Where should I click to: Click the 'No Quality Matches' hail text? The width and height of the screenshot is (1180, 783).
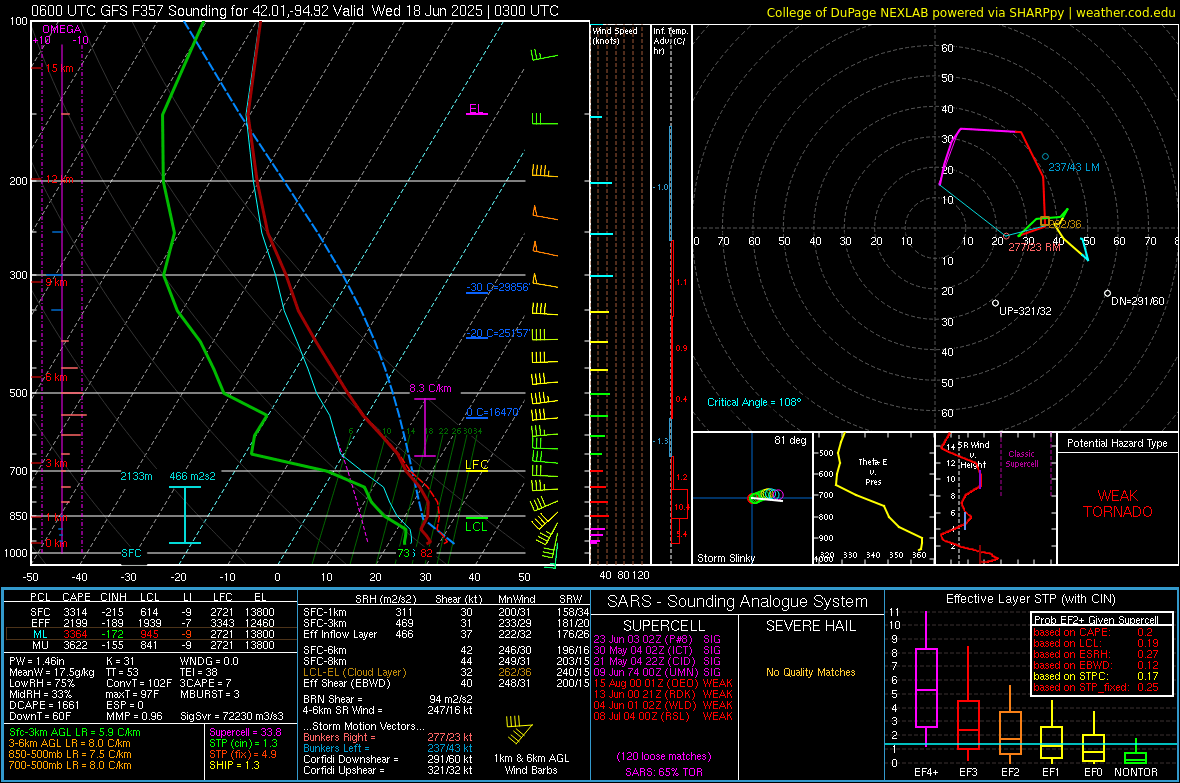pyautogui.click(x=810, y=672)
